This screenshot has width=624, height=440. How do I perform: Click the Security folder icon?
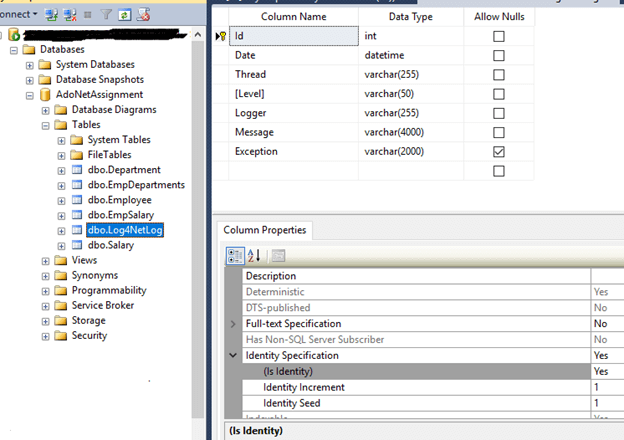point(60,336)
